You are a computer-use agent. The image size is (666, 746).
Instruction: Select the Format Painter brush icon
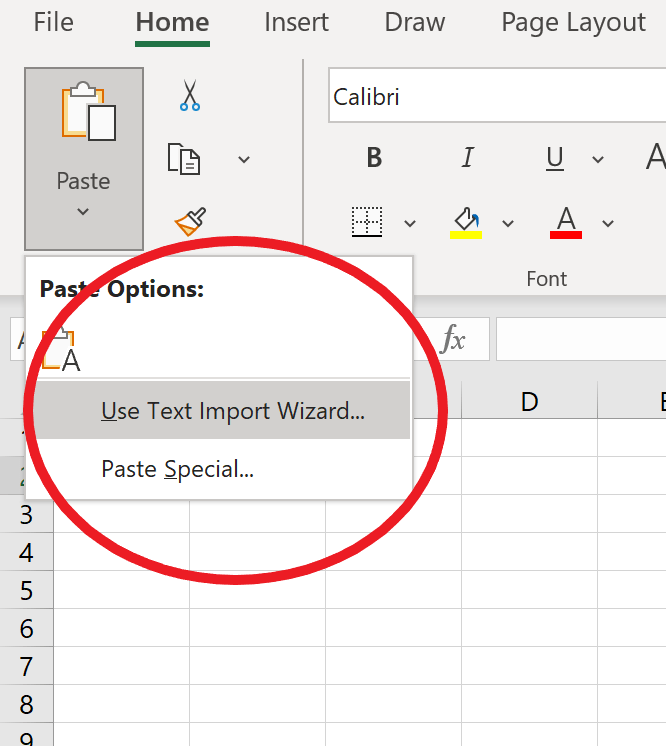(190, 221)
